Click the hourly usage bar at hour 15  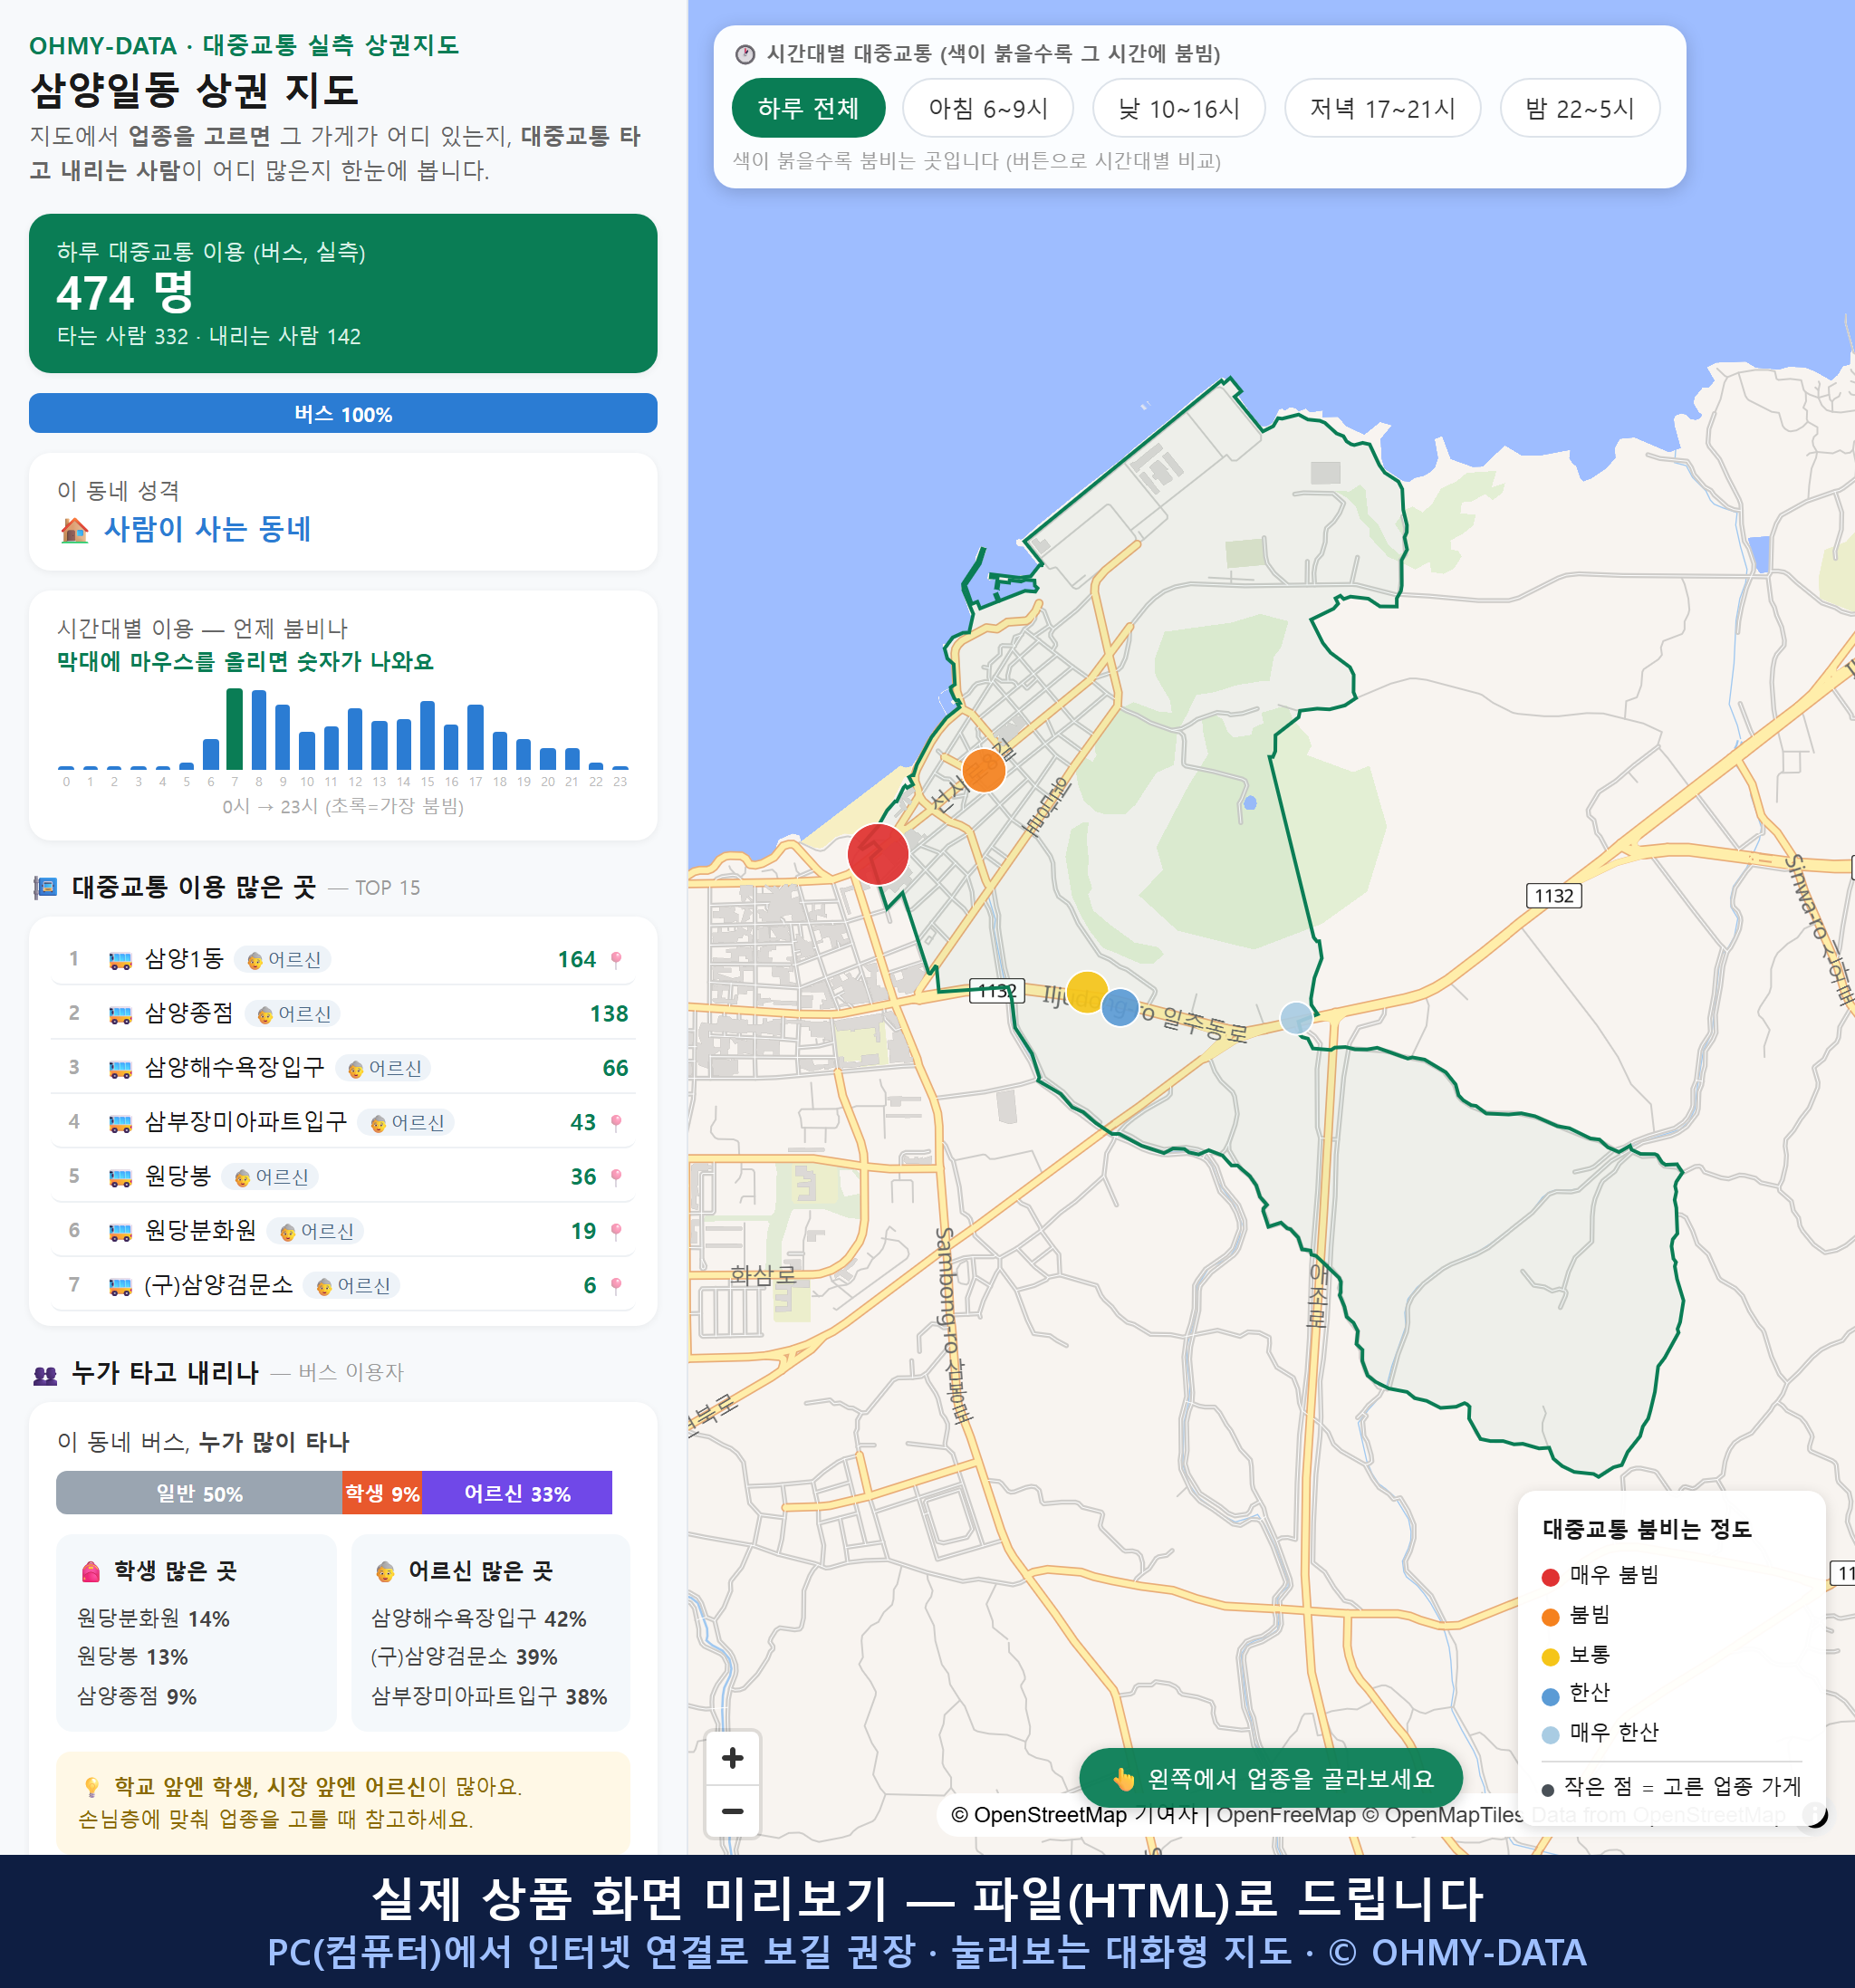(x=427, y=735)
